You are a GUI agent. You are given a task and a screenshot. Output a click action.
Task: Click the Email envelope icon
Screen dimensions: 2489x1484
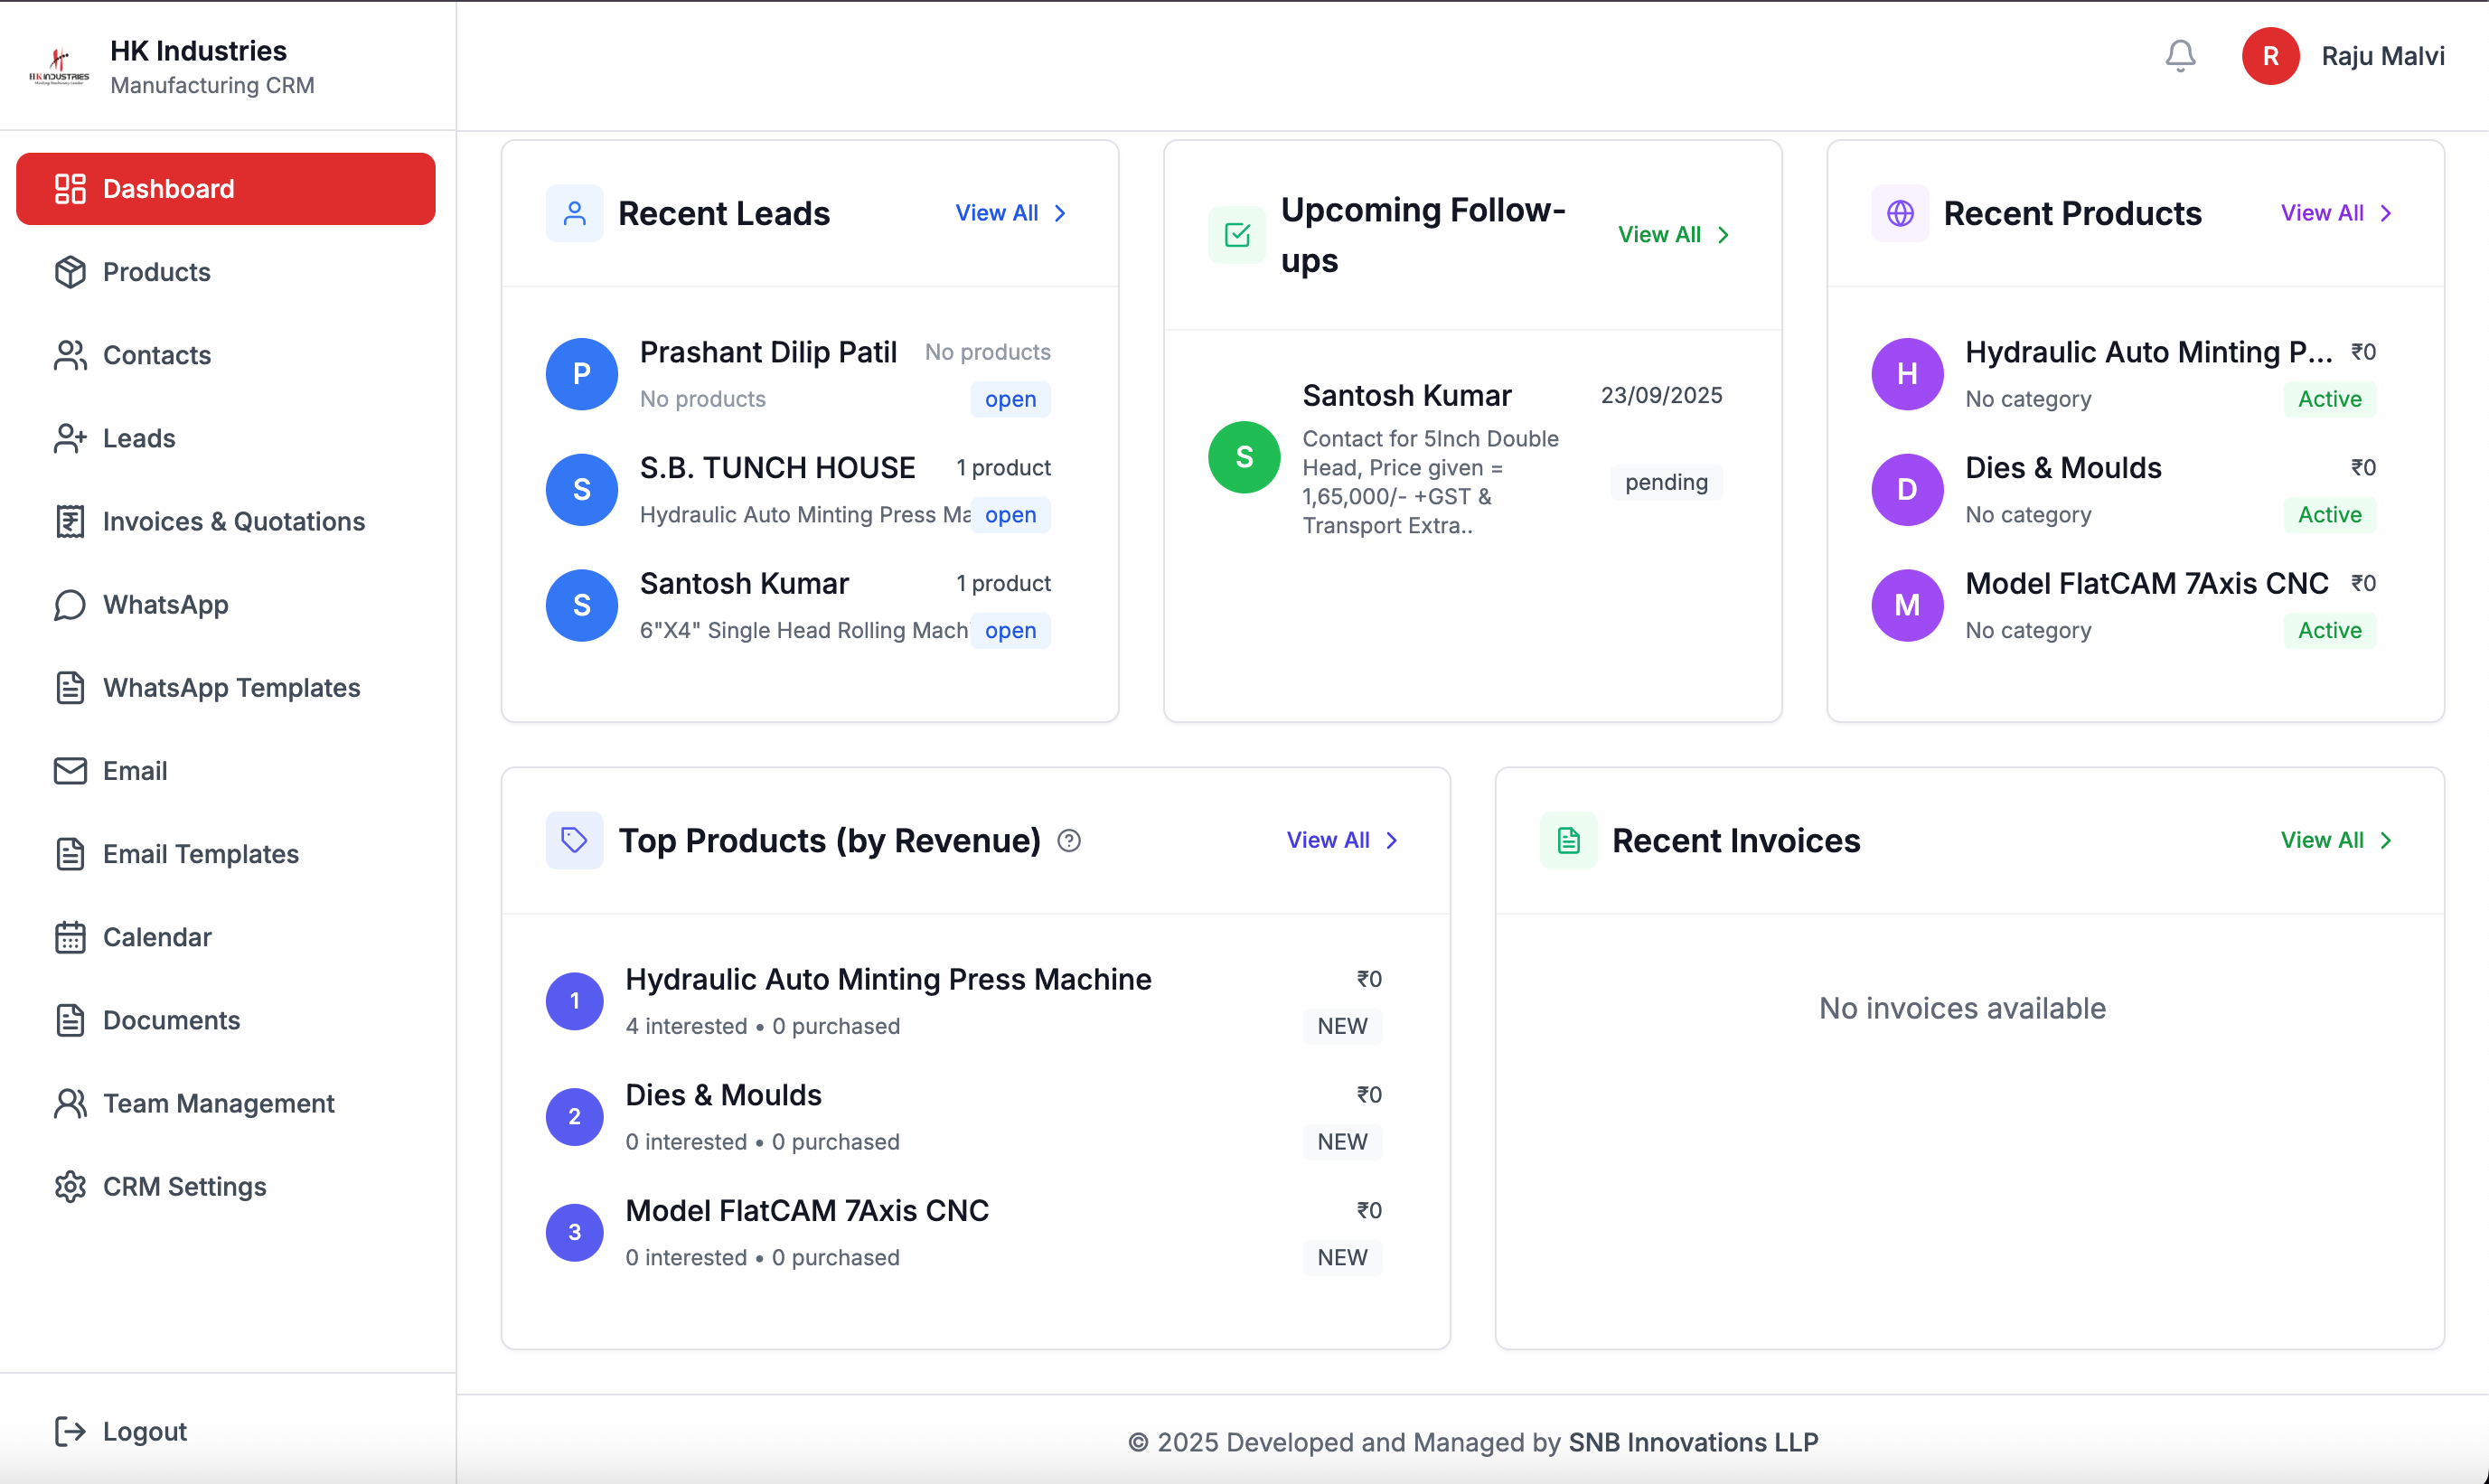(x=70, y=770)
